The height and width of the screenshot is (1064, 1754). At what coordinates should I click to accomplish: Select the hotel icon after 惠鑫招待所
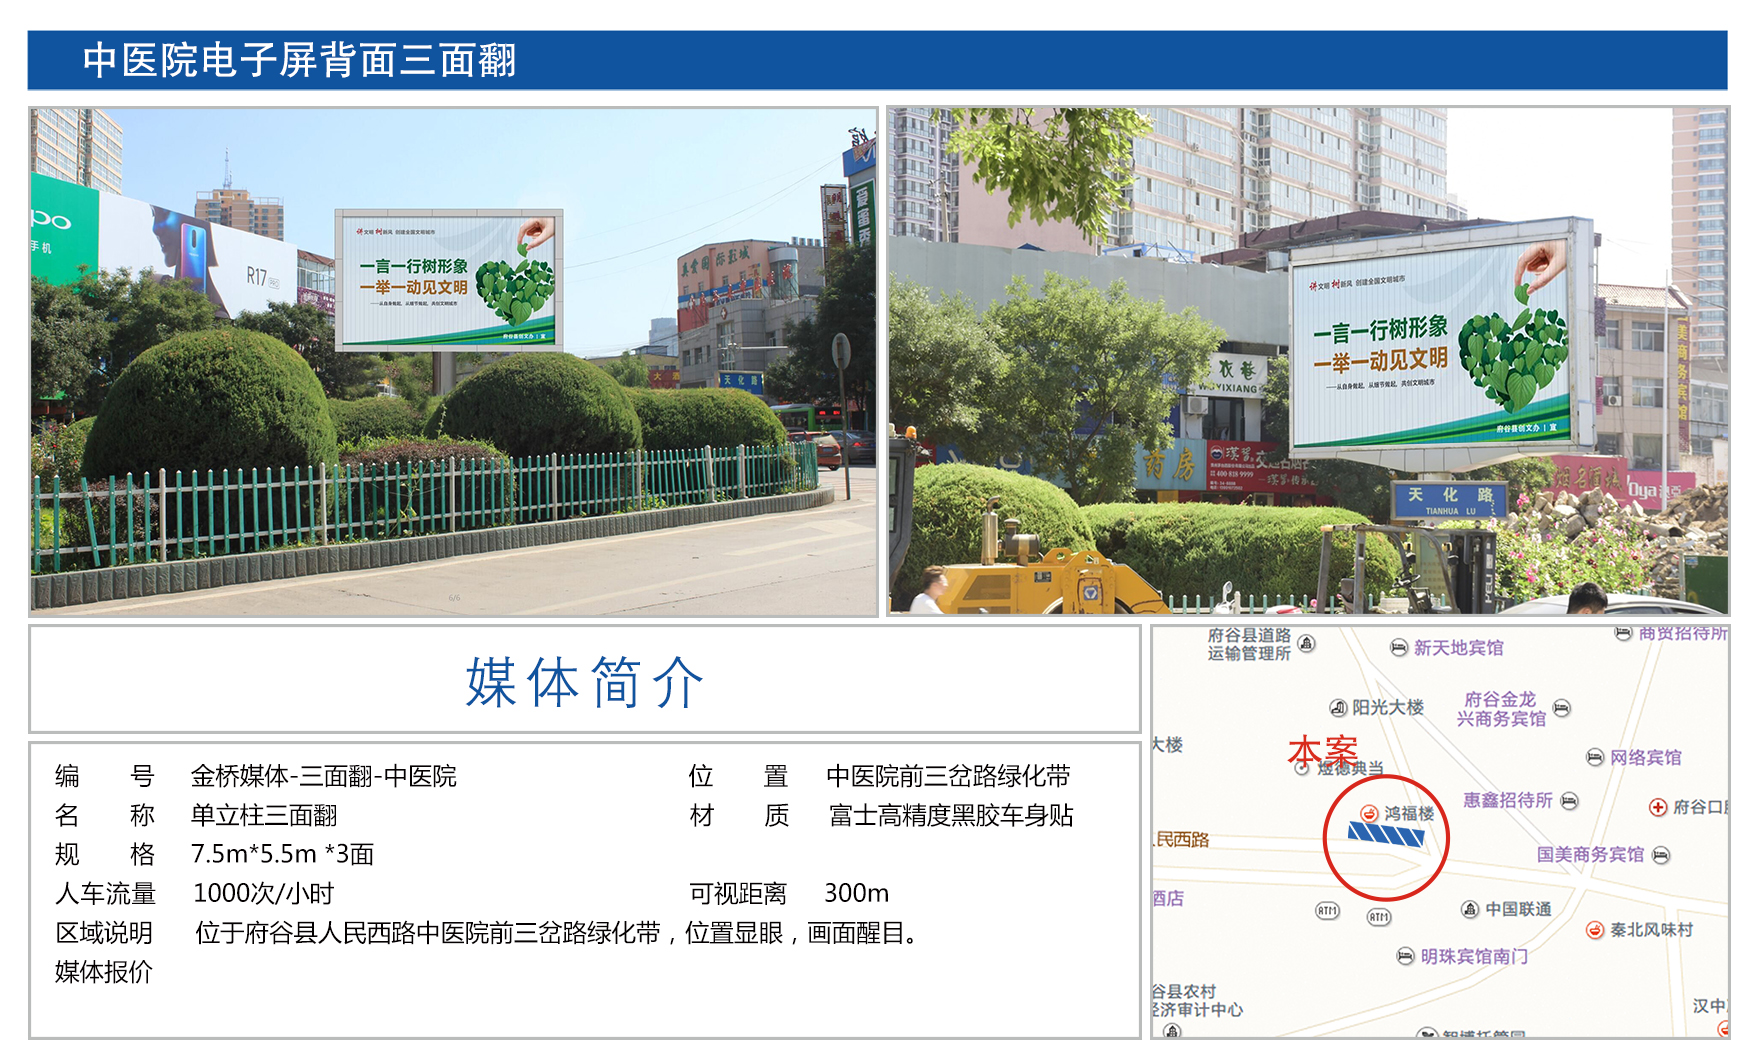(1569, 801)
